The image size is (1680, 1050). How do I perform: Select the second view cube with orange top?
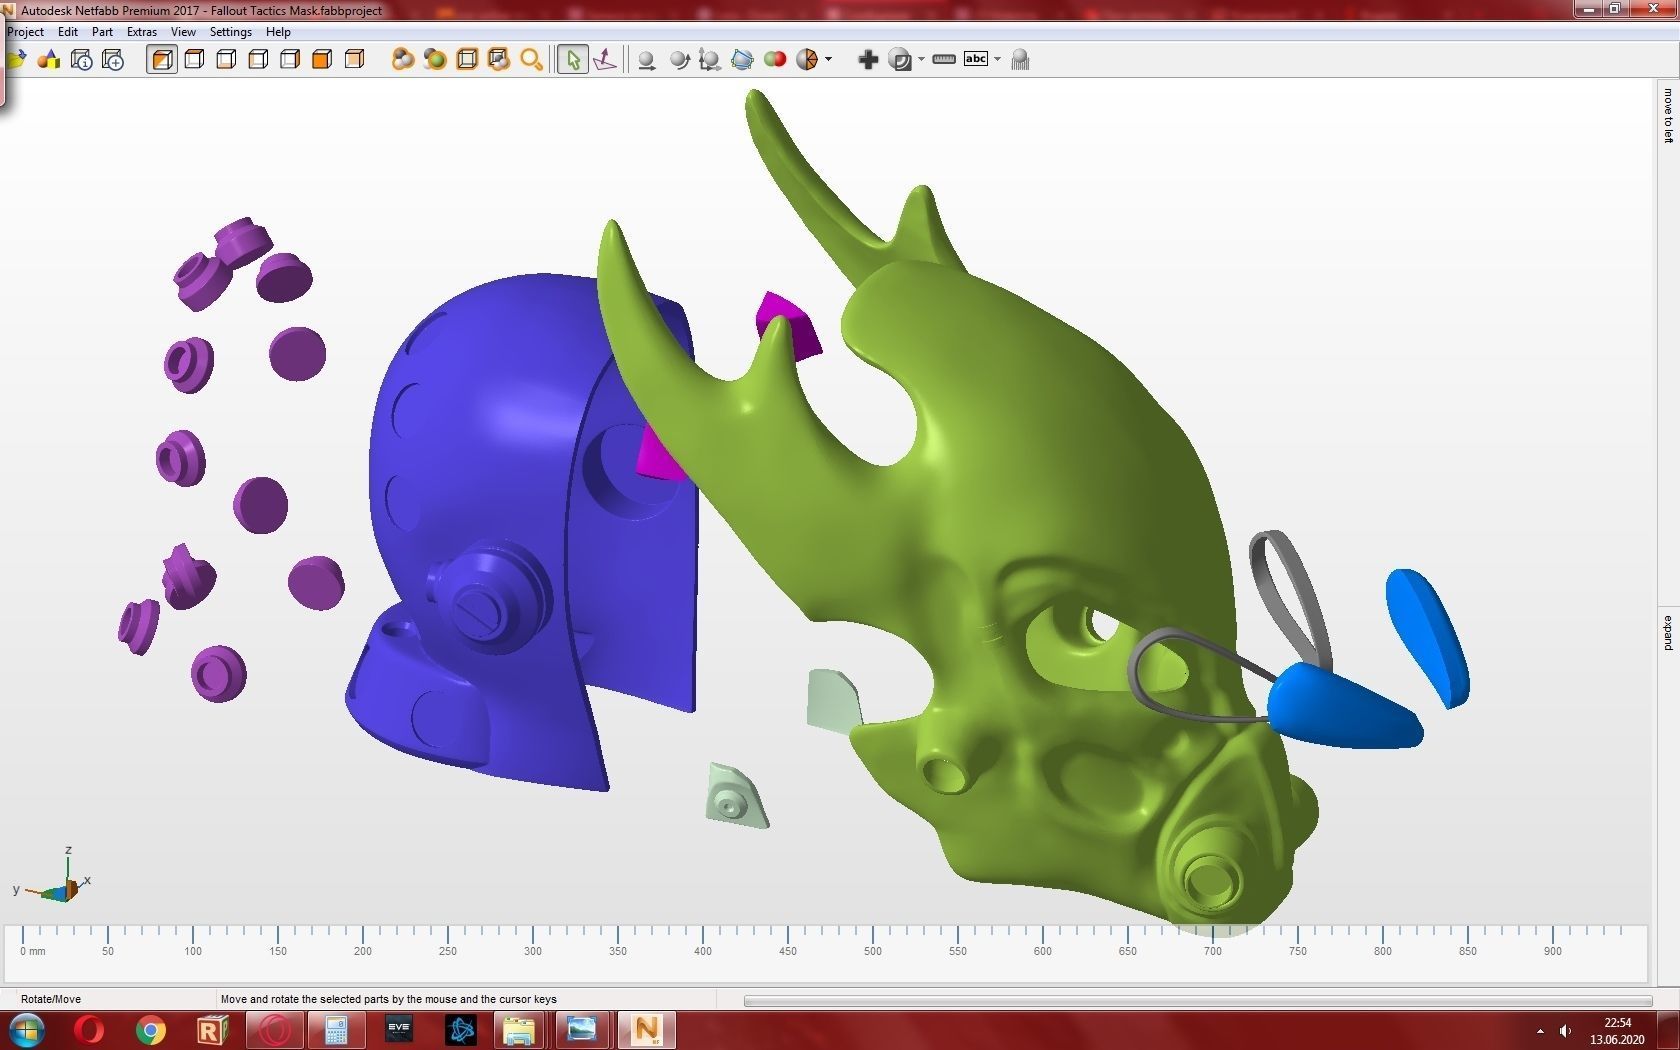coord(194,60)
